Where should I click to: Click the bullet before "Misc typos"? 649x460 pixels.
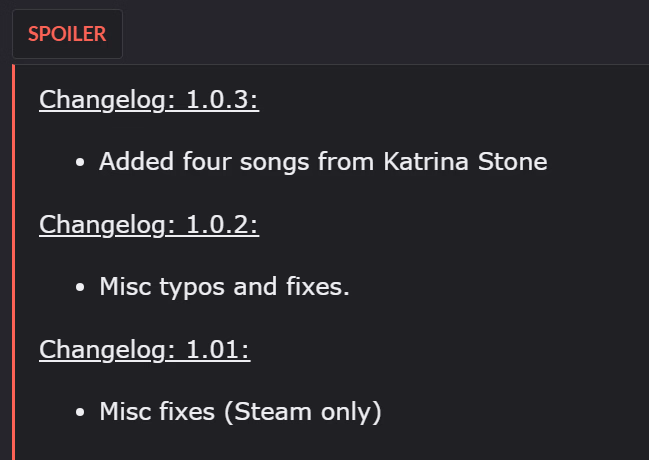point(81,288)
